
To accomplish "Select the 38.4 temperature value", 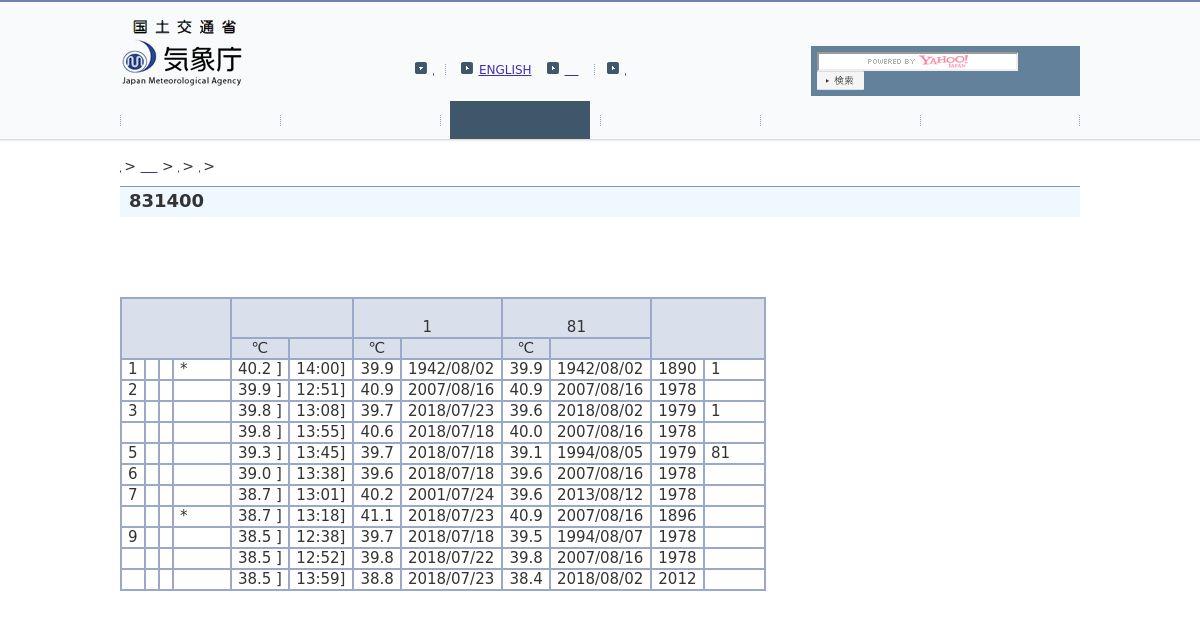I will (x=526, y=579).
